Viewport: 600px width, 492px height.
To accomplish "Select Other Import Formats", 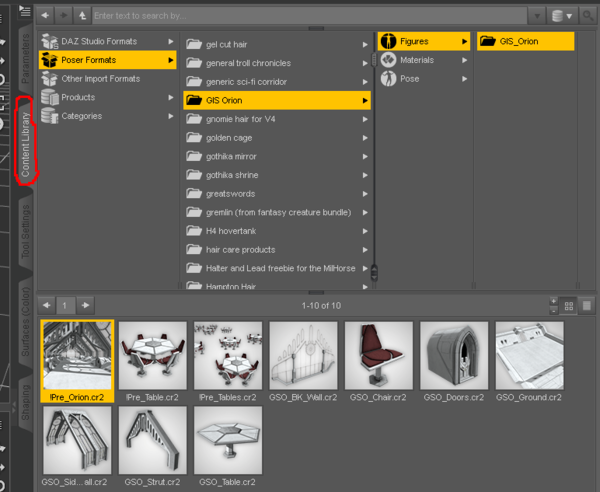I will (x=107, y=79).
